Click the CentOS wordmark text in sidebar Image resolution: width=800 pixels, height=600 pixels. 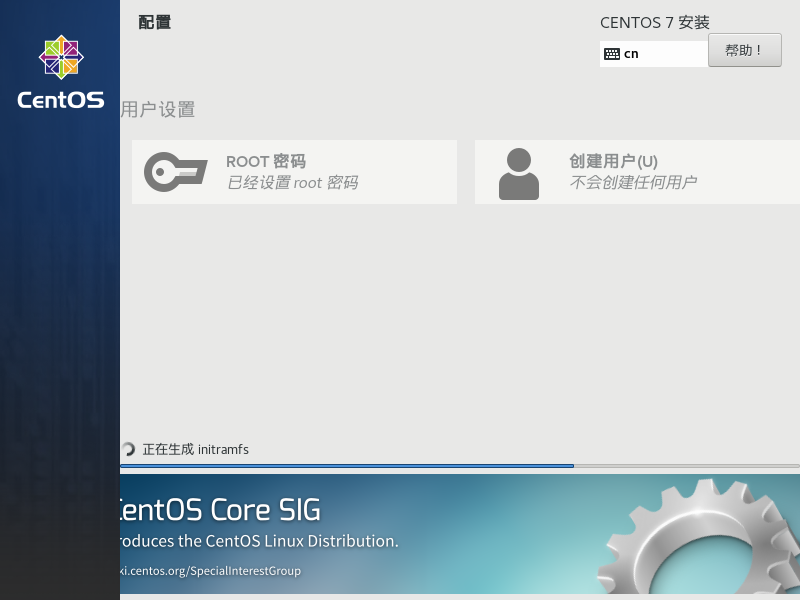(x=61, y=99)
